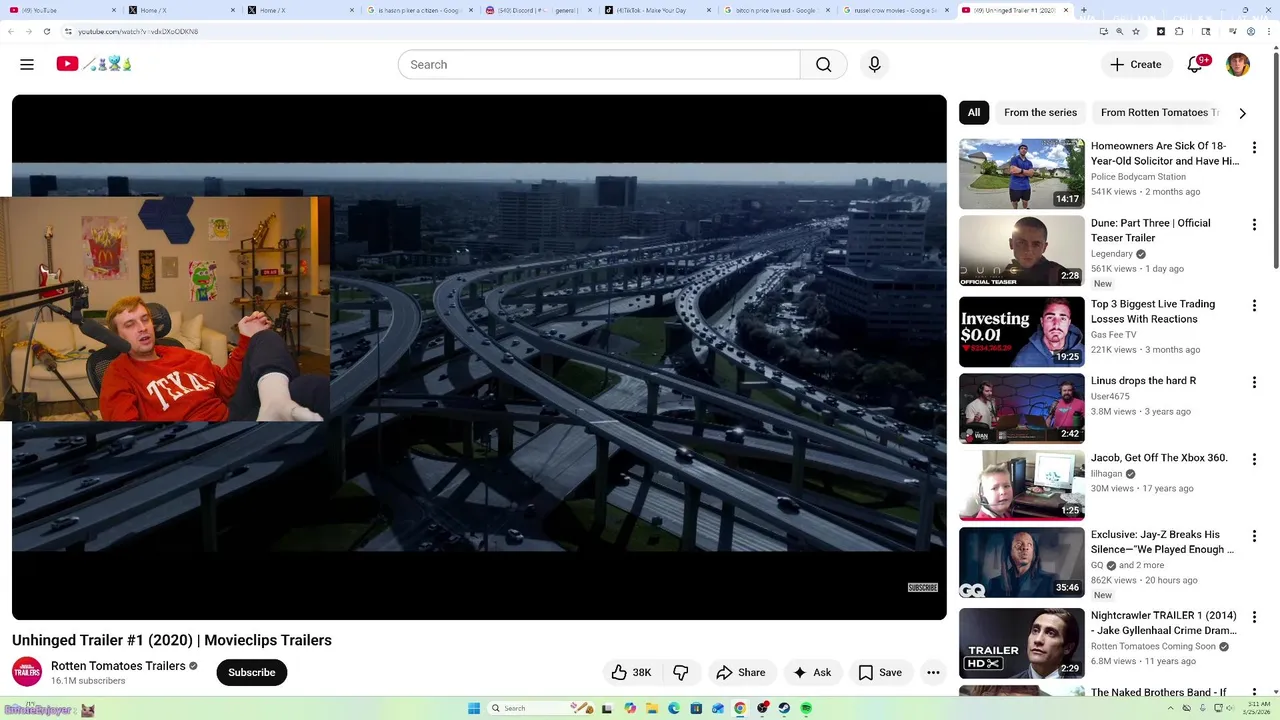Image resolution: width=1280 pixels, height=720 pixels.
Task: Open options for Nightcrawler trailer video
Action: click(1254, 617)
